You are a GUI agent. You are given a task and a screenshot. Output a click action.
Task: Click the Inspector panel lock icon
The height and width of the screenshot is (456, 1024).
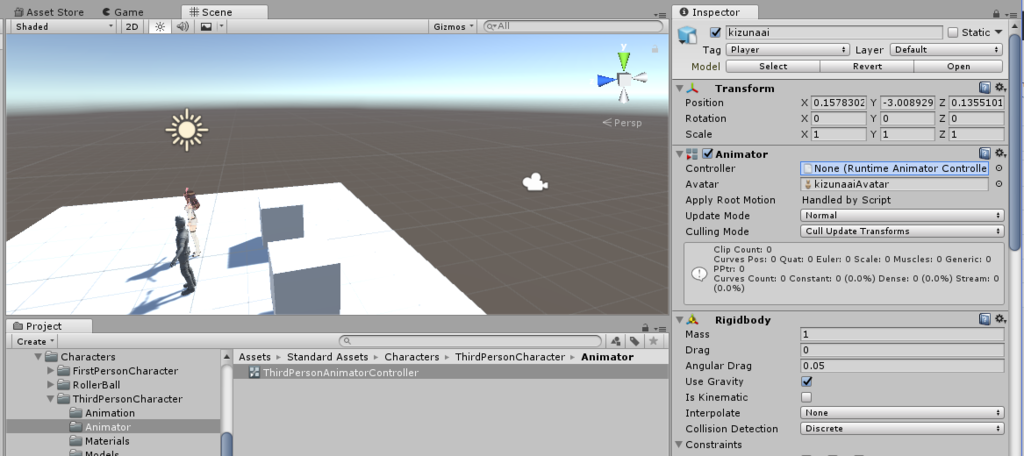(x=996, y=13)
